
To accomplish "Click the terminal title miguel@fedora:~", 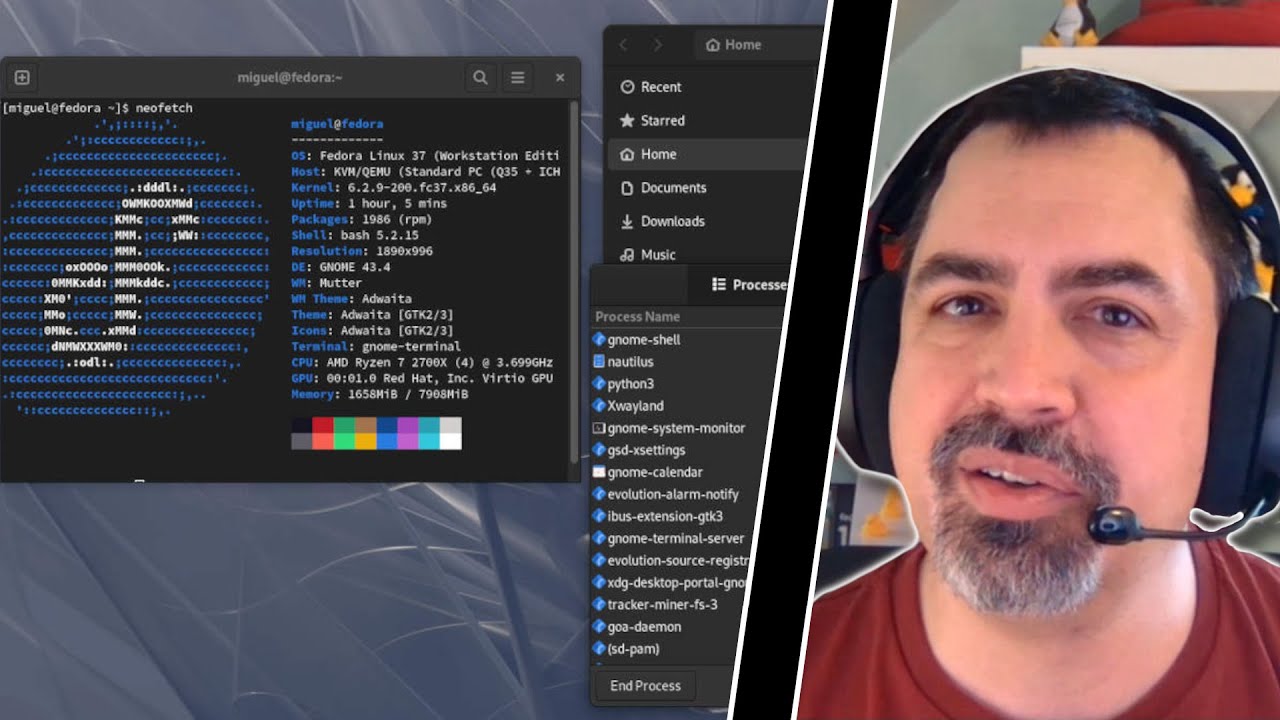I will click(290, 77).
